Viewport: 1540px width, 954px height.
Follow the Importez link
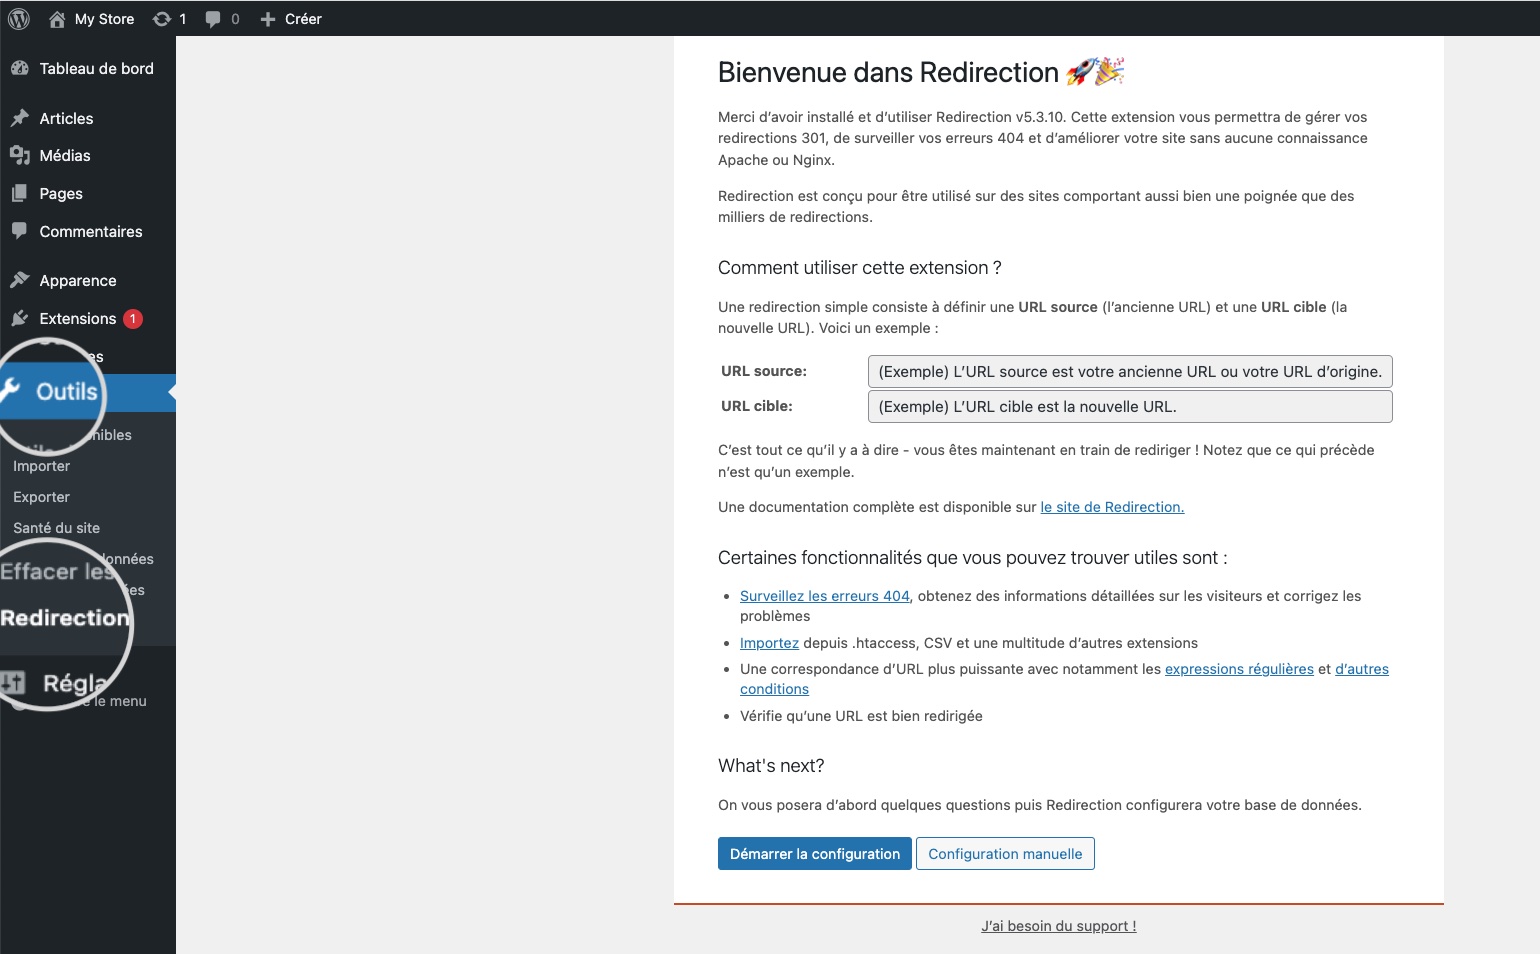pyautogui.click(x=769, y=643)
